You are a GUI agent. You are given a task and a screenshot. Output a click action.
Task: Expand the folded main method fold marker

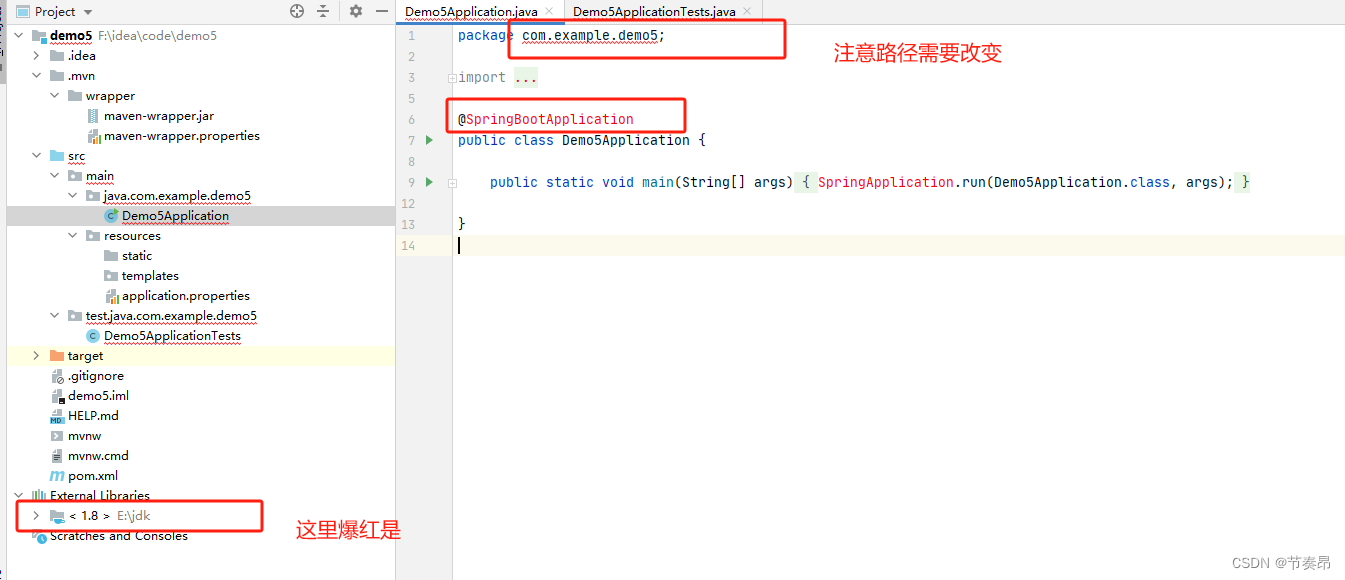tap(452, 183)
